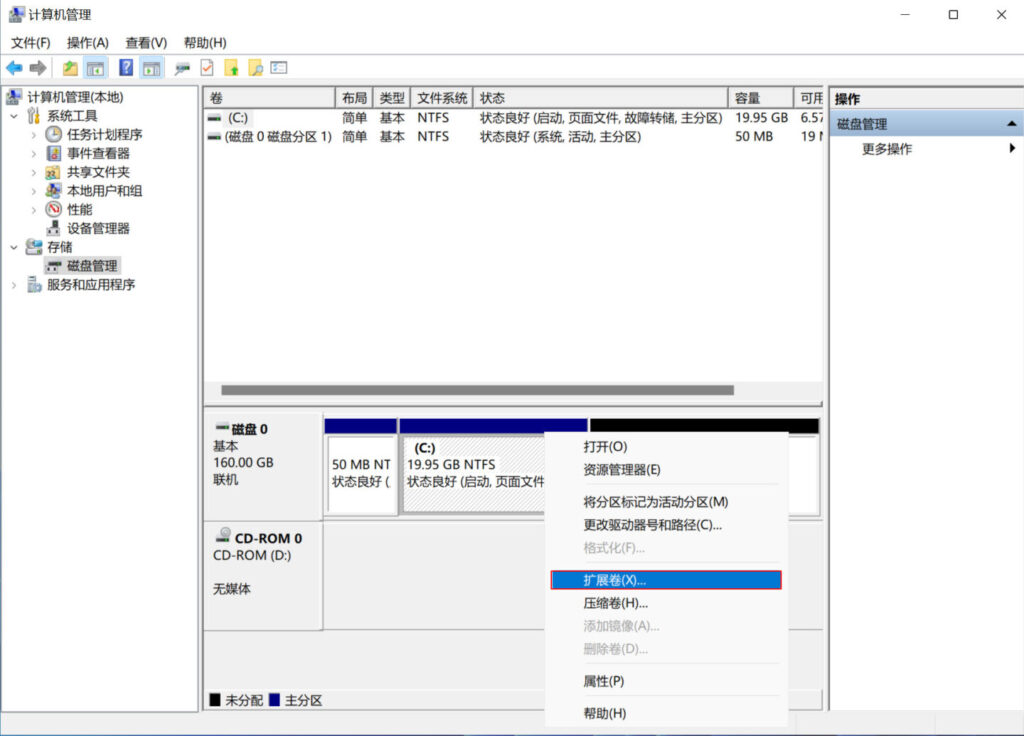1024x736 pixels.
Task: Collapse the 磁盘管理 actions section arrow
Action: (x=1012, y=123)
